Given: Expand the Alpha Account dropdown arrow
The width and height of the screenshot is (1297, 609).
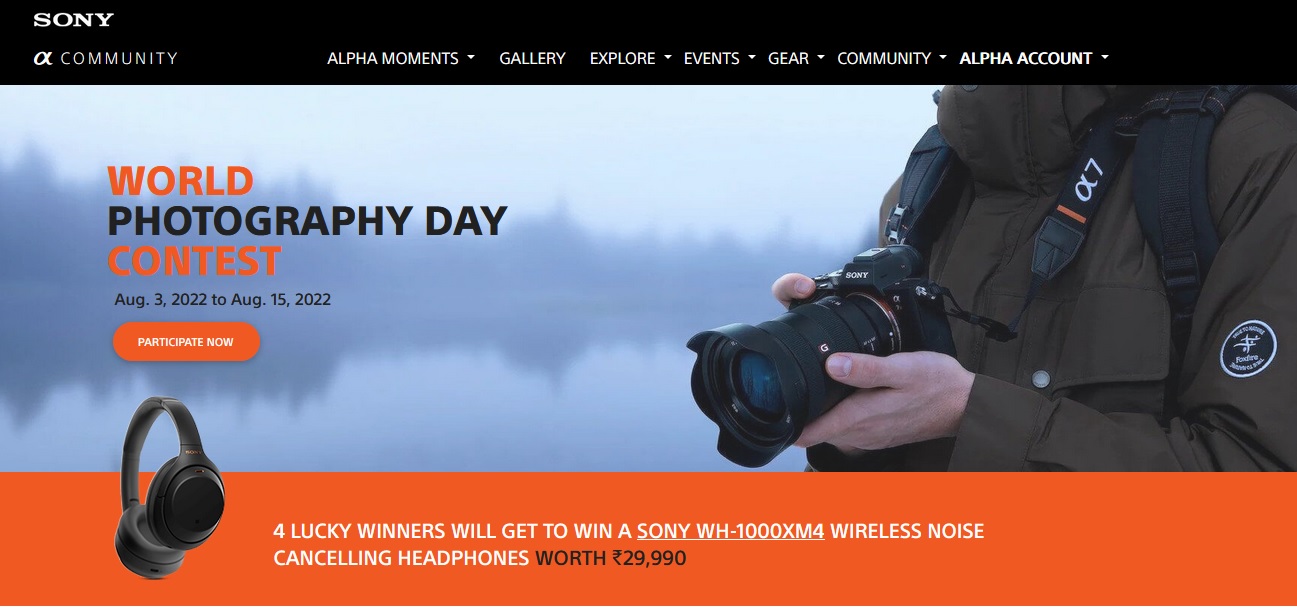Looking at the screenshot, I should [1105, 58].
